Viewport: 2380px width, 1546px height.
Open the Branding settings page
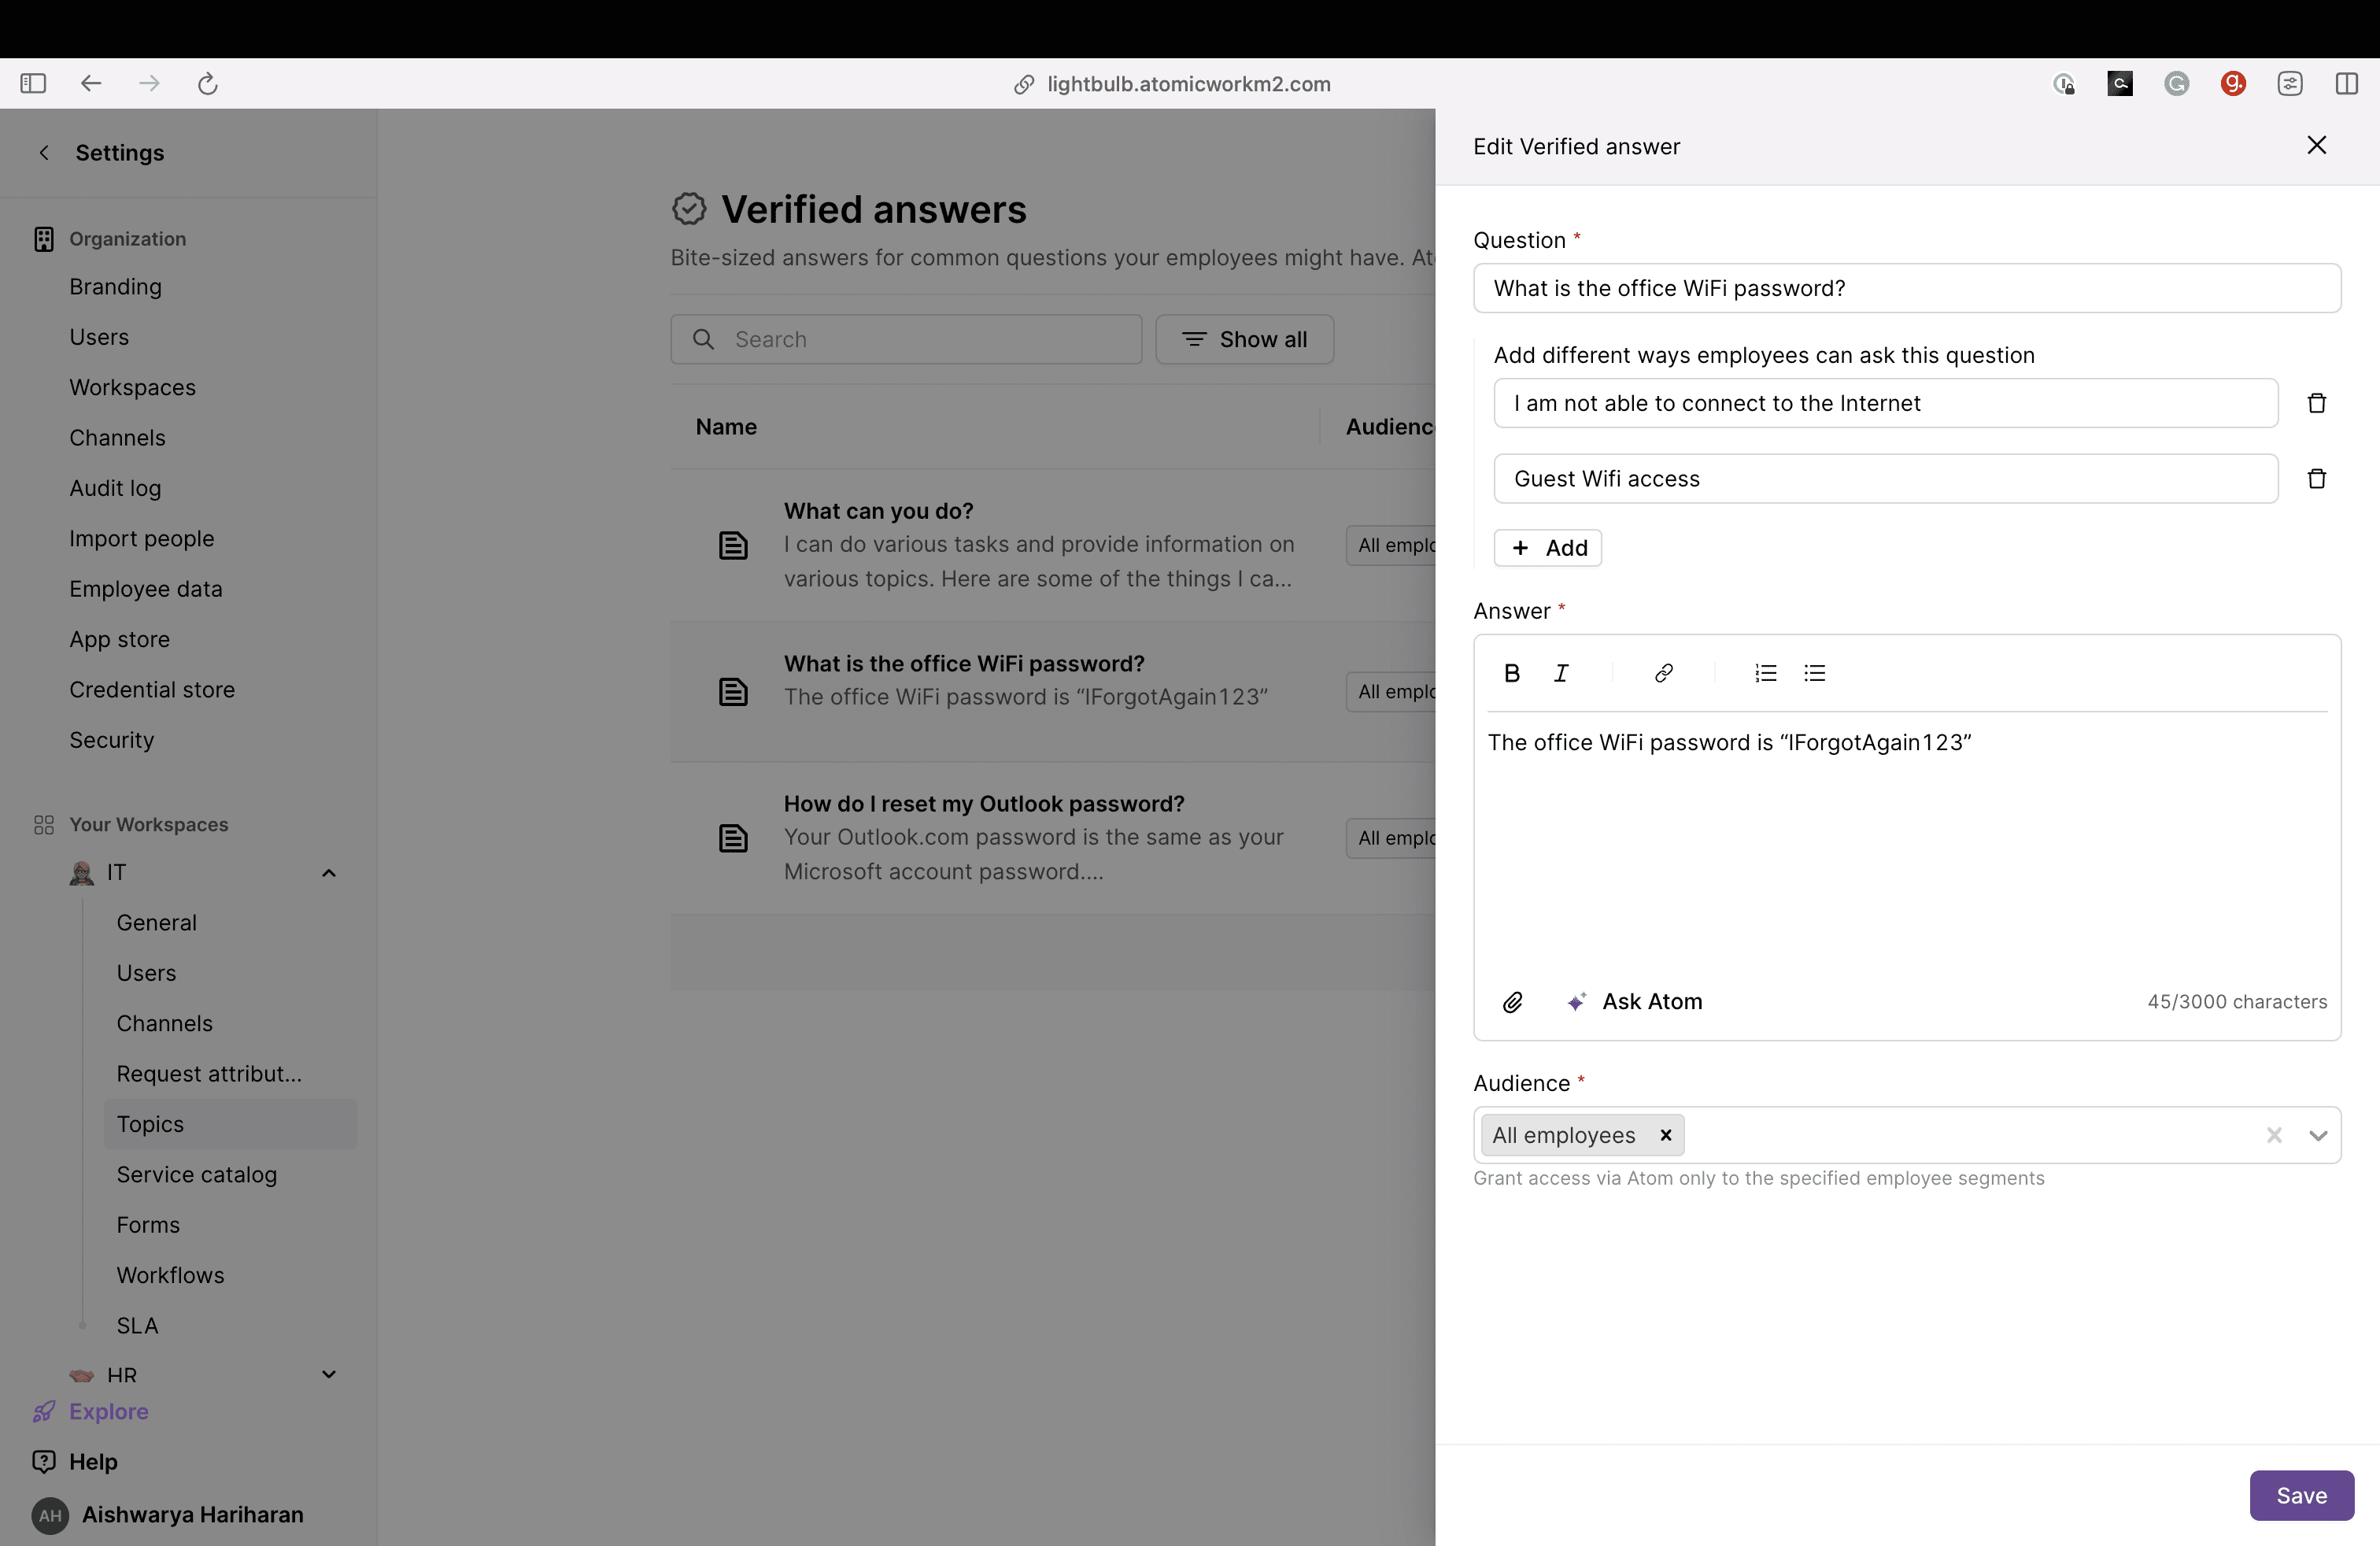(x=115, y=287)
